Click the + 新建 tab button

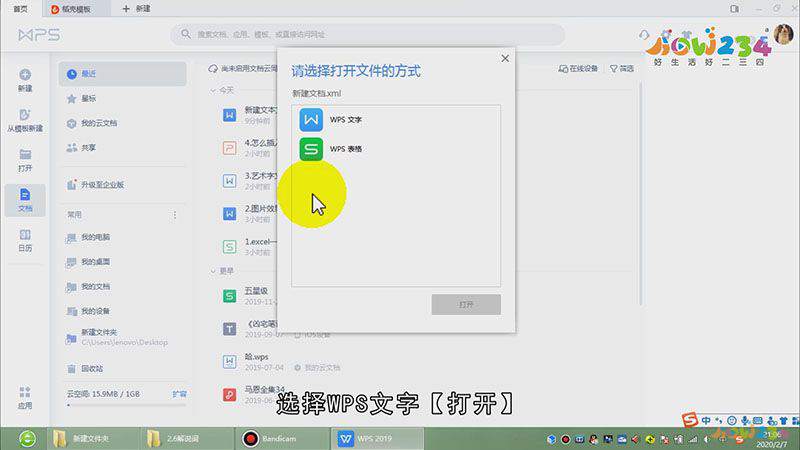[136, 9]
